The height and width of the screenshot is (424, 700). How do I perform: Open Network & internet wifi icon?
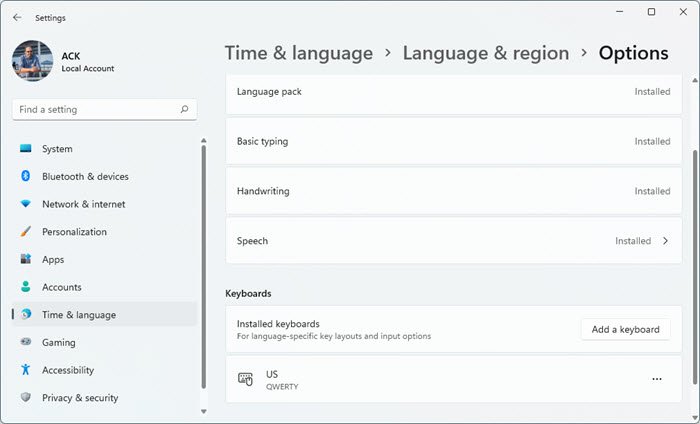25,204
